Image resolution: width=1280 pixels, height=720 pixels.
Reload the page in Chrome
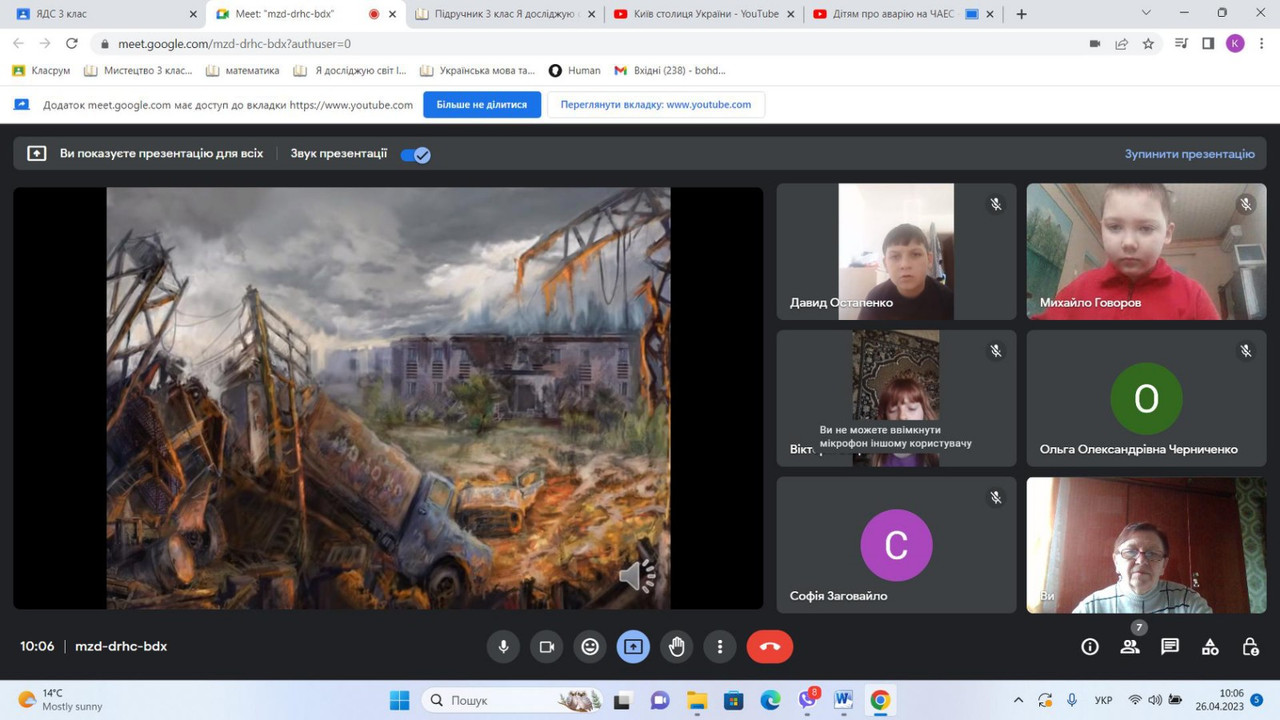[x=72, y=44]
